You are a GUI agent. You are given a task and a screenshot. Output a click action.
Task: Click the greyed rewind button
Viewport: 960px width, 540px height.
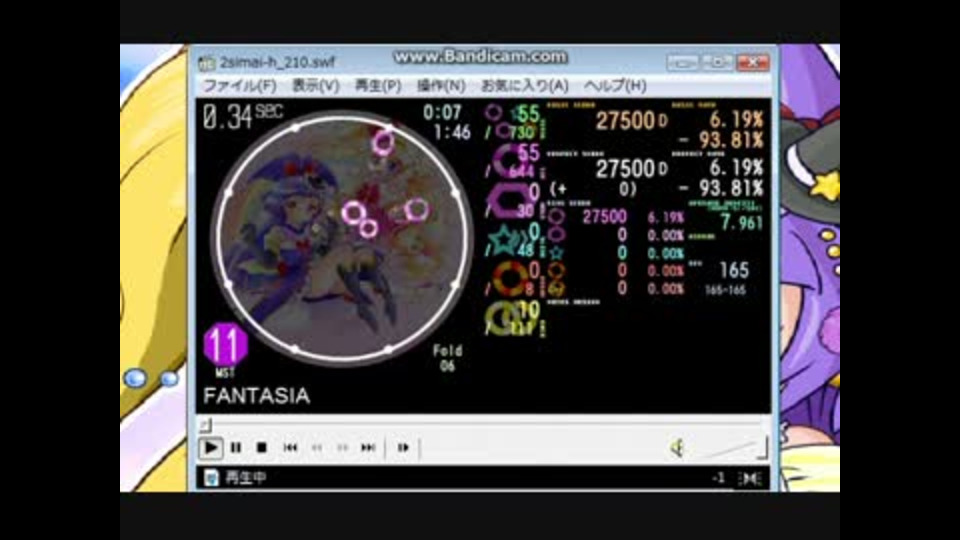pos(317,448)
